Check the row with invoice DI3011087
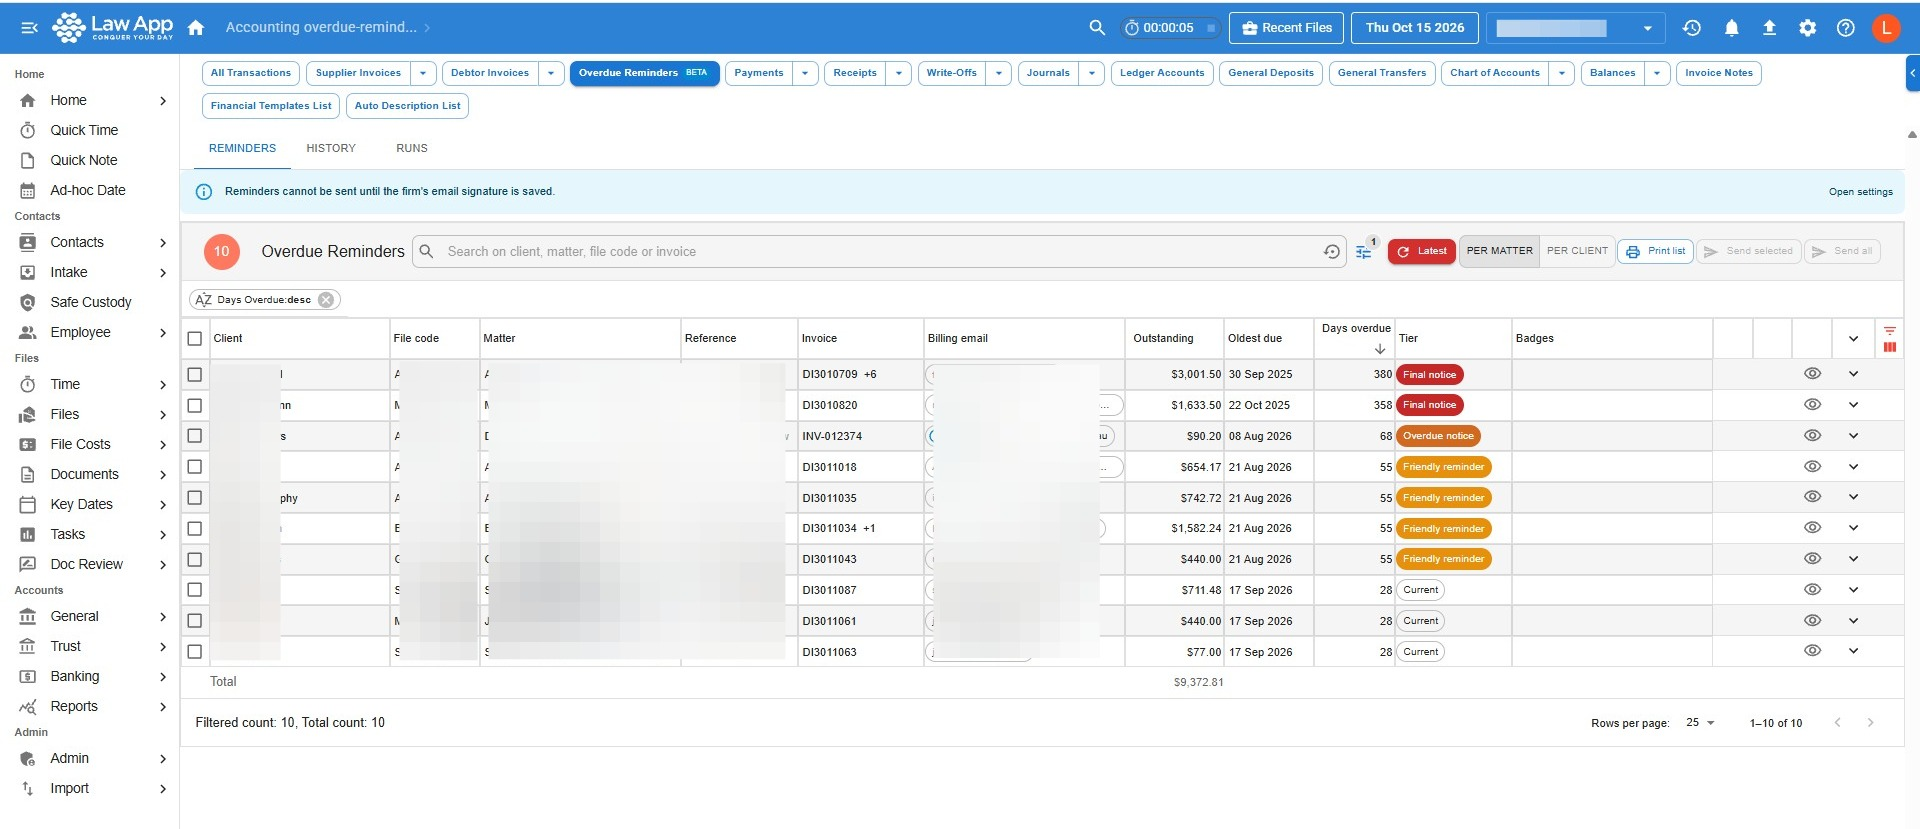 (x=195, y=590)
